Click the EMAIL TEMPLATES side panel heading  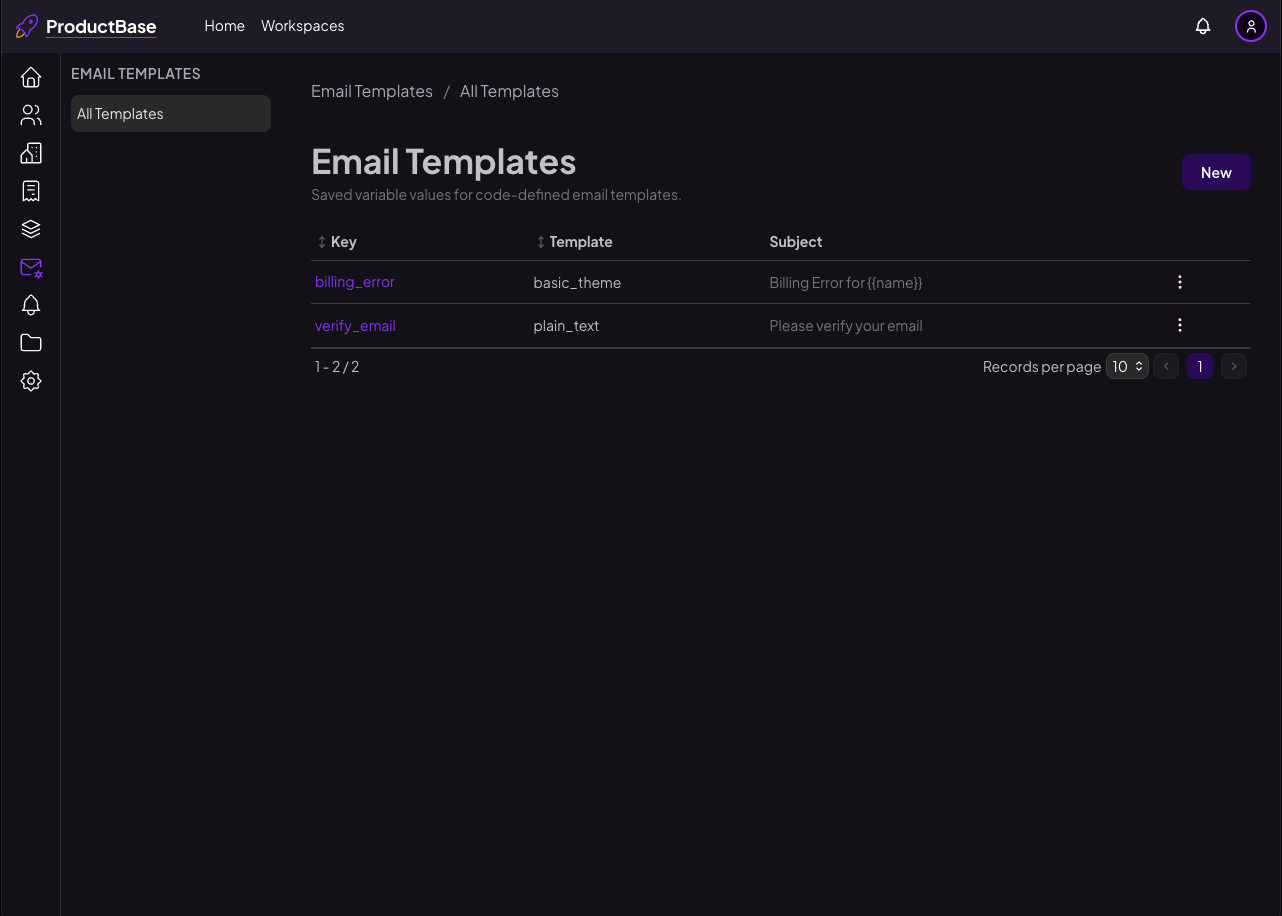point(136,74)
